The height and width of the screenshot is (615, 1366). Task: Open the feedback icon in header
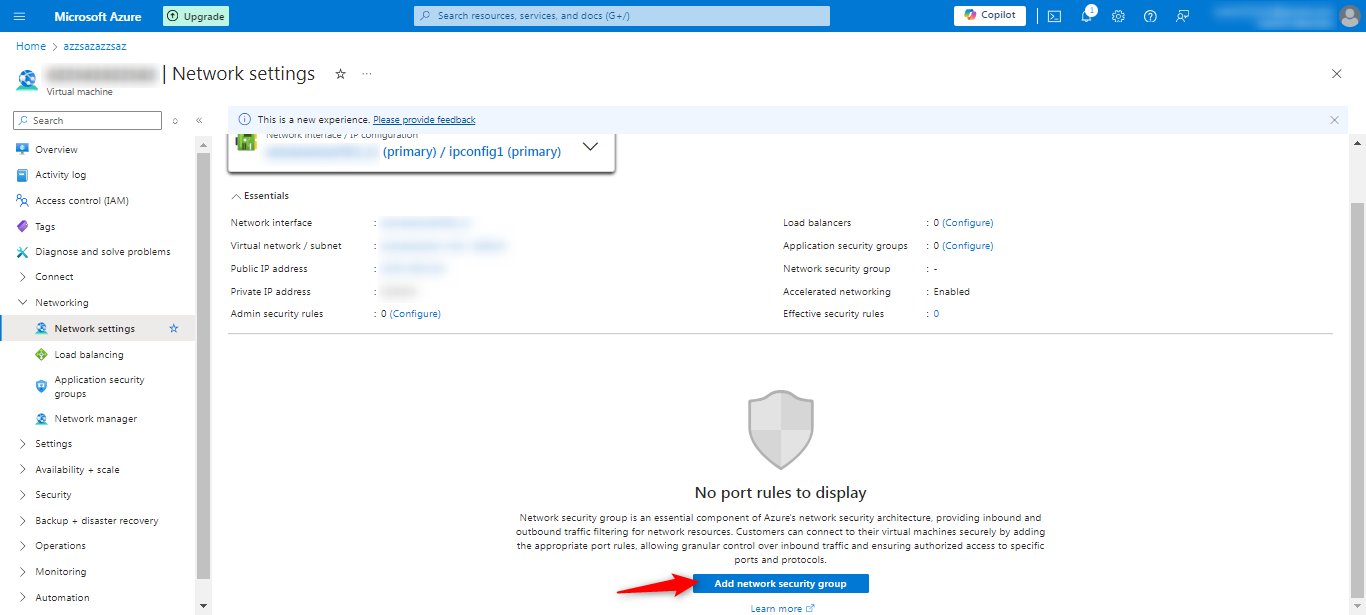coord(1182,16)
